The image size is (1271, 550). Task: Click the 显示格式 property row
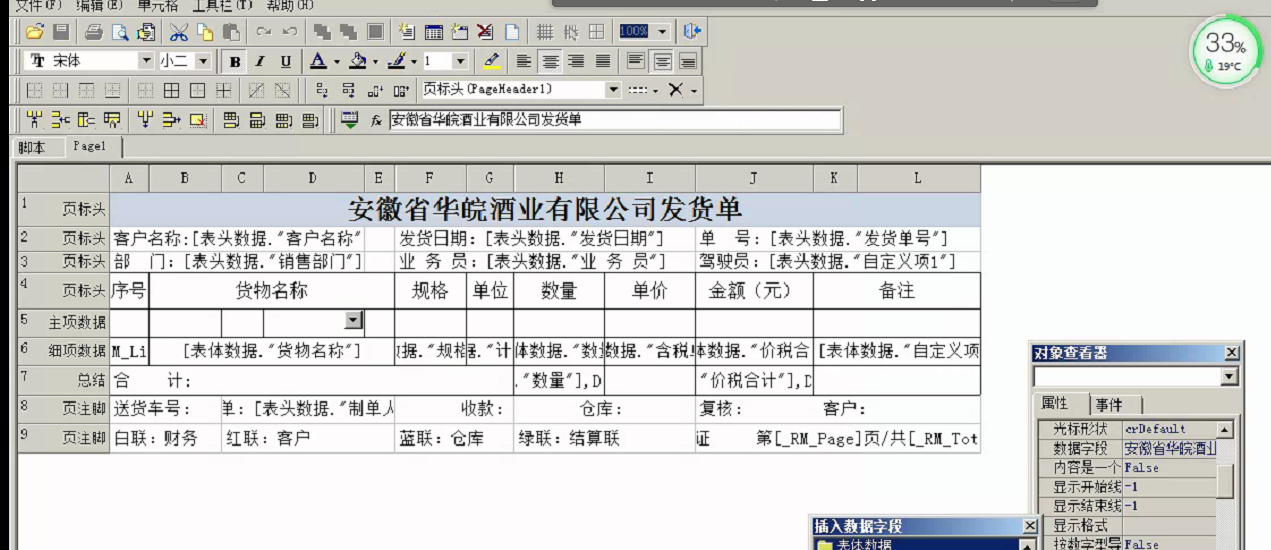point(1126,525)
